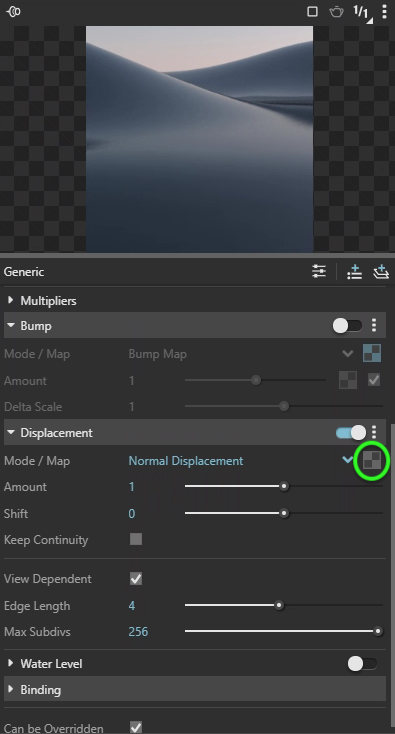Image resolution: width=395 pixels, height=734 pixels.
Task: Open the Bump section three-dot menu
Action: point(374,325)
